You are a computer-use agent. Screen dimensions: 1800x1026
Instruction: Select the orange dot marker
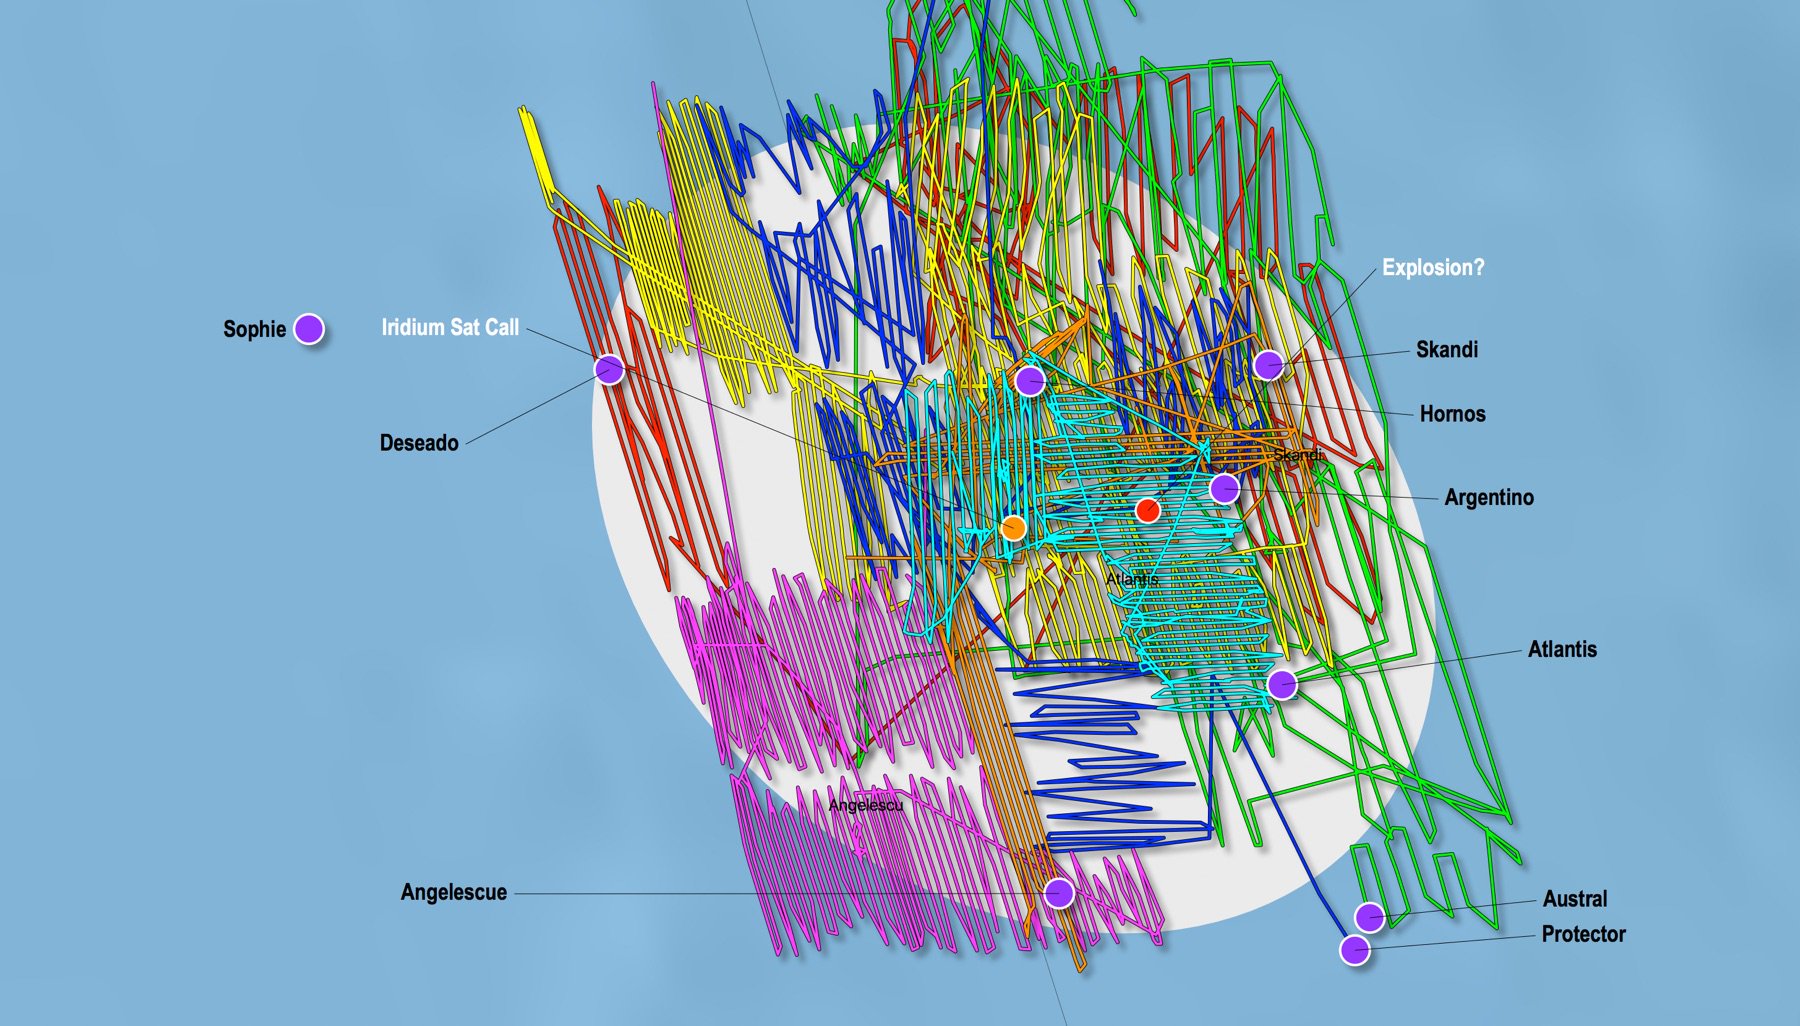pos(1014,528)
